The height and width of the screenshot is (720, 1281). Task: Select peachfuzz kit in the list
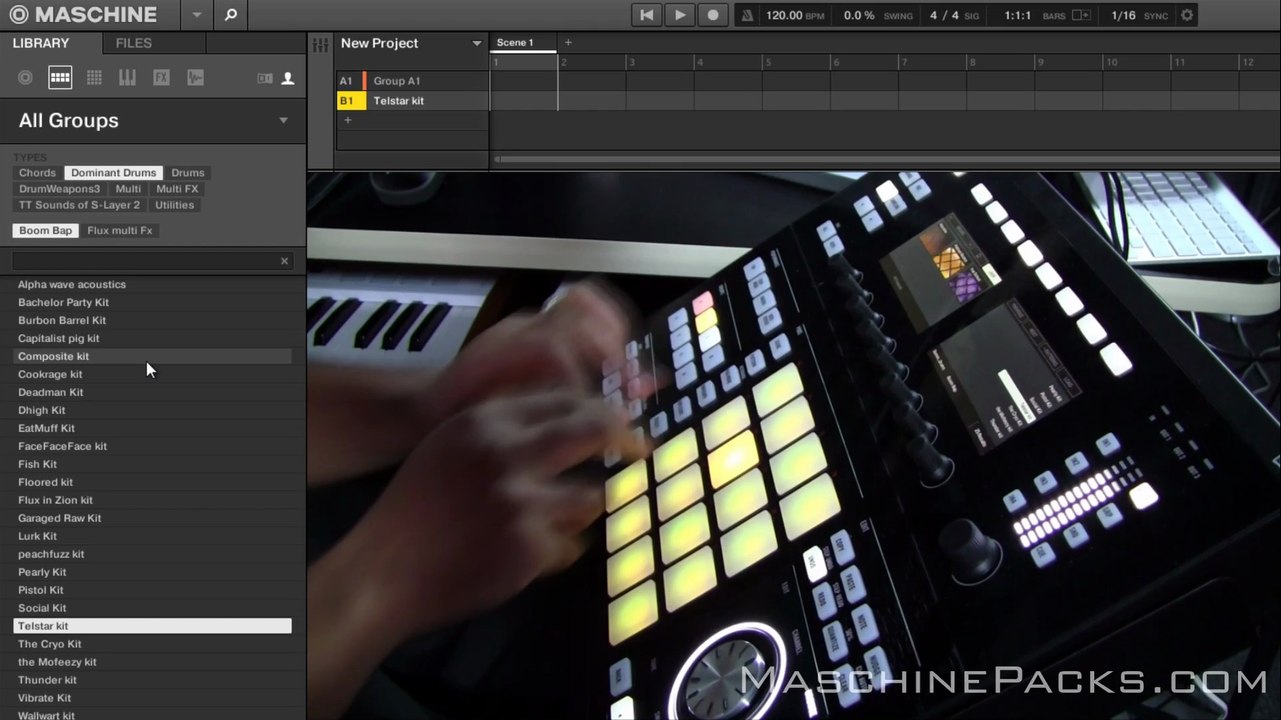coord(152,555)
